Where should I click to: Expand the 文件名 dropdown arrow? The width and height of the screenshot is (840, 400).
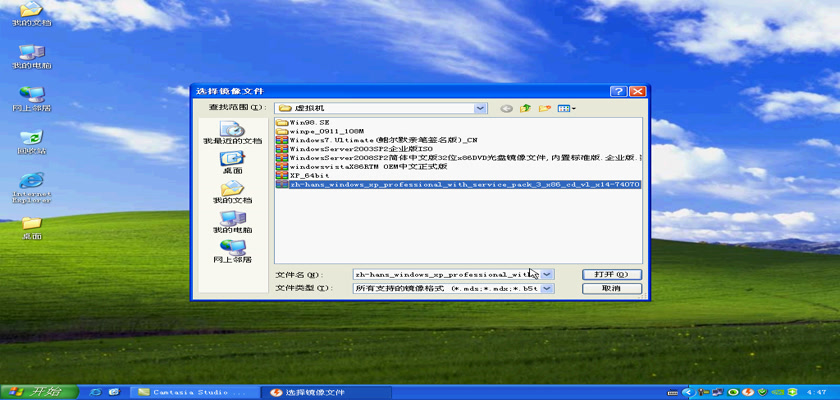(x=546, y=273)
